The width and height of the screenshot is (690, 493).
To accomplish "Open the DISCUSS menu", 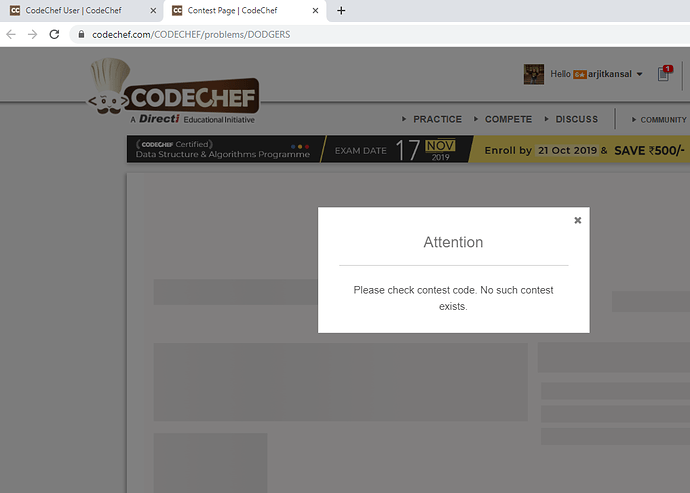I will (576, 119).
